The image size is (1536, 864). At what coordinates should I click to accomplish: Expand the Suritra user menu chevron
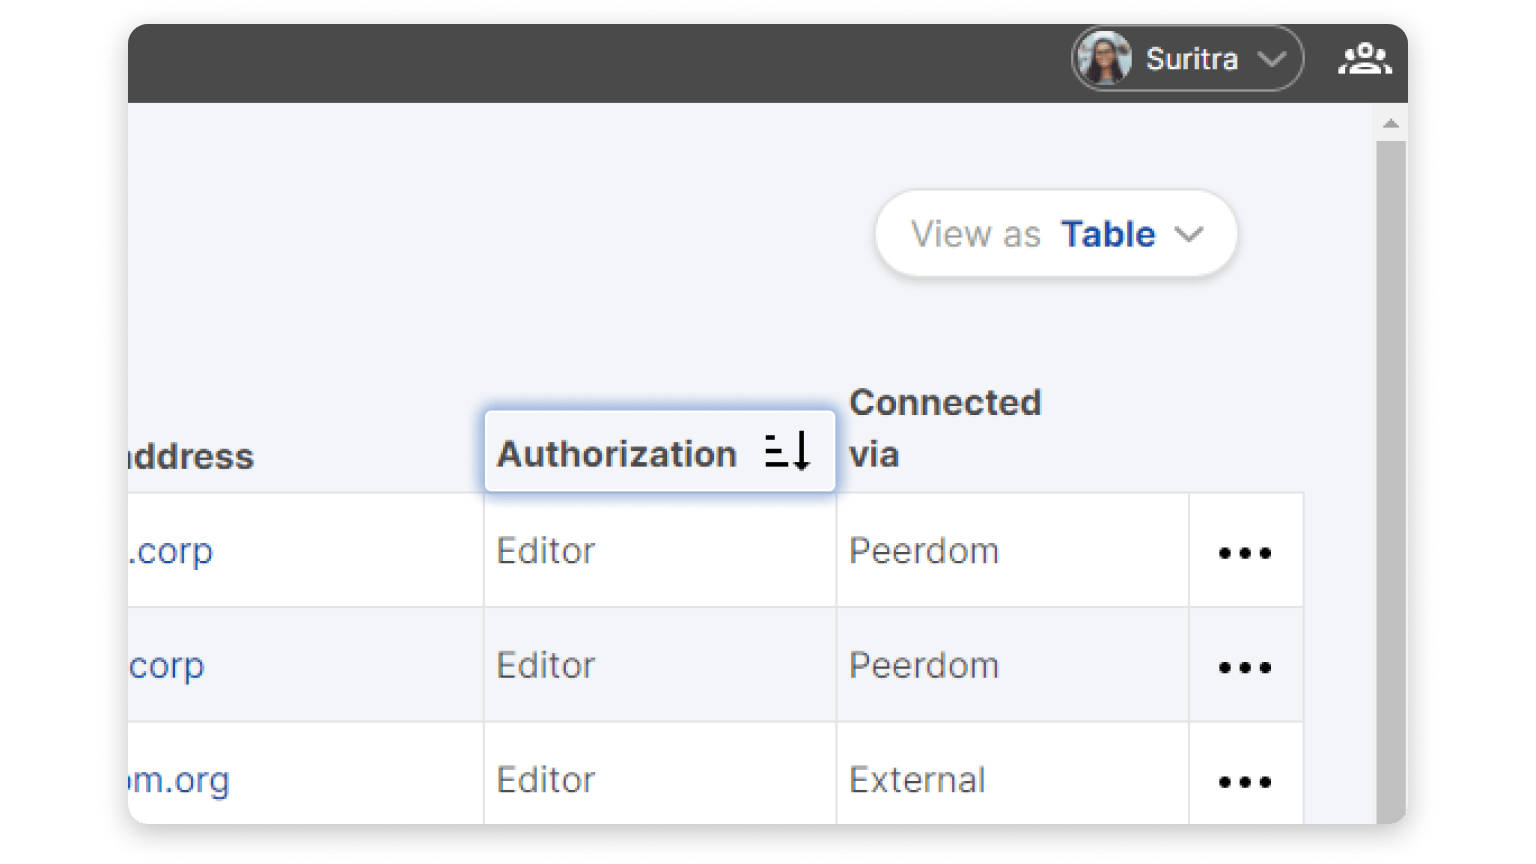click(1272, 59)
